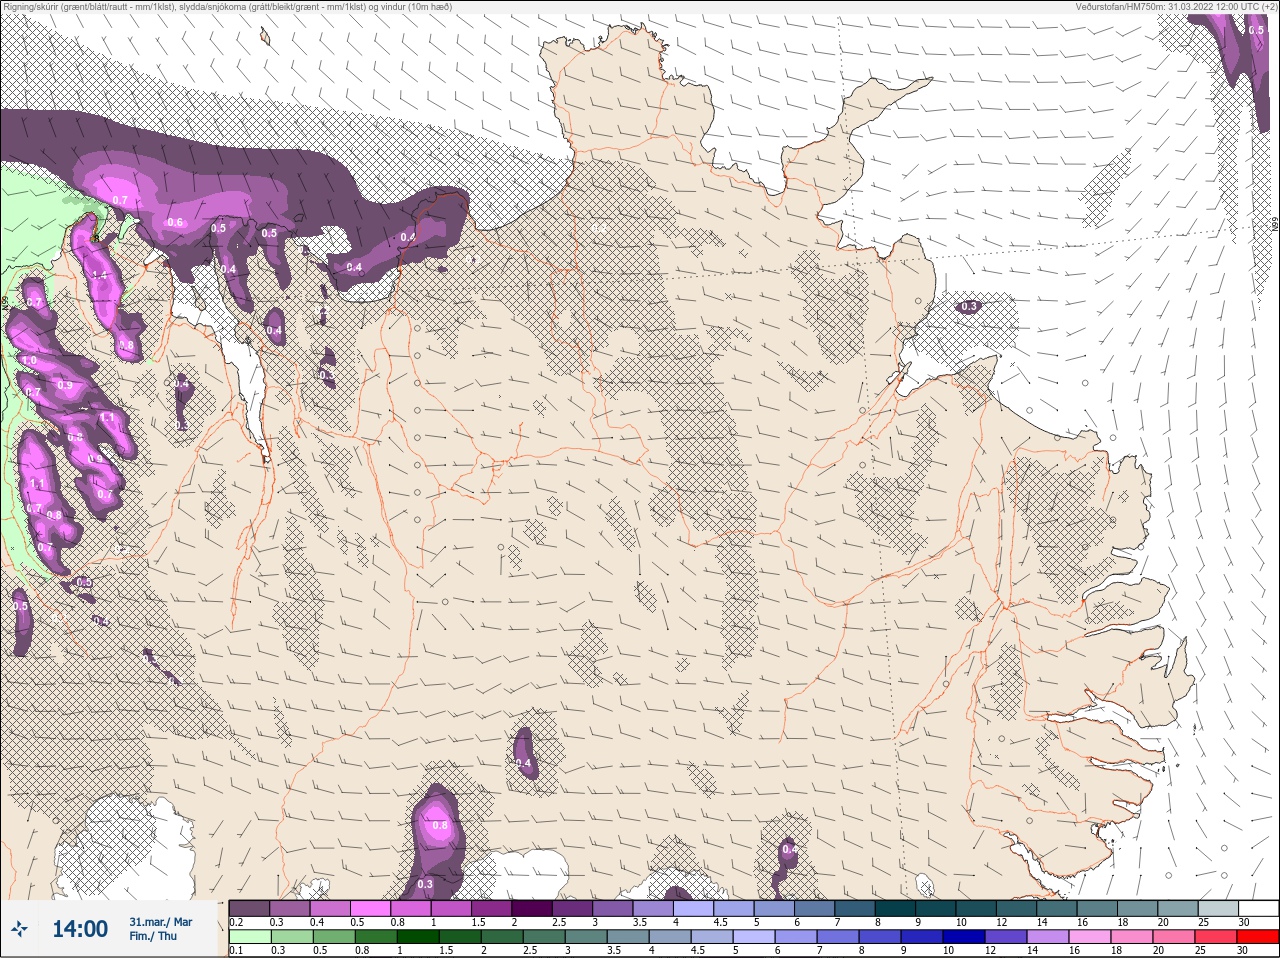
Task: Click the 0.8 label in the south-coast pink patch
Action: tap(439, 826)
